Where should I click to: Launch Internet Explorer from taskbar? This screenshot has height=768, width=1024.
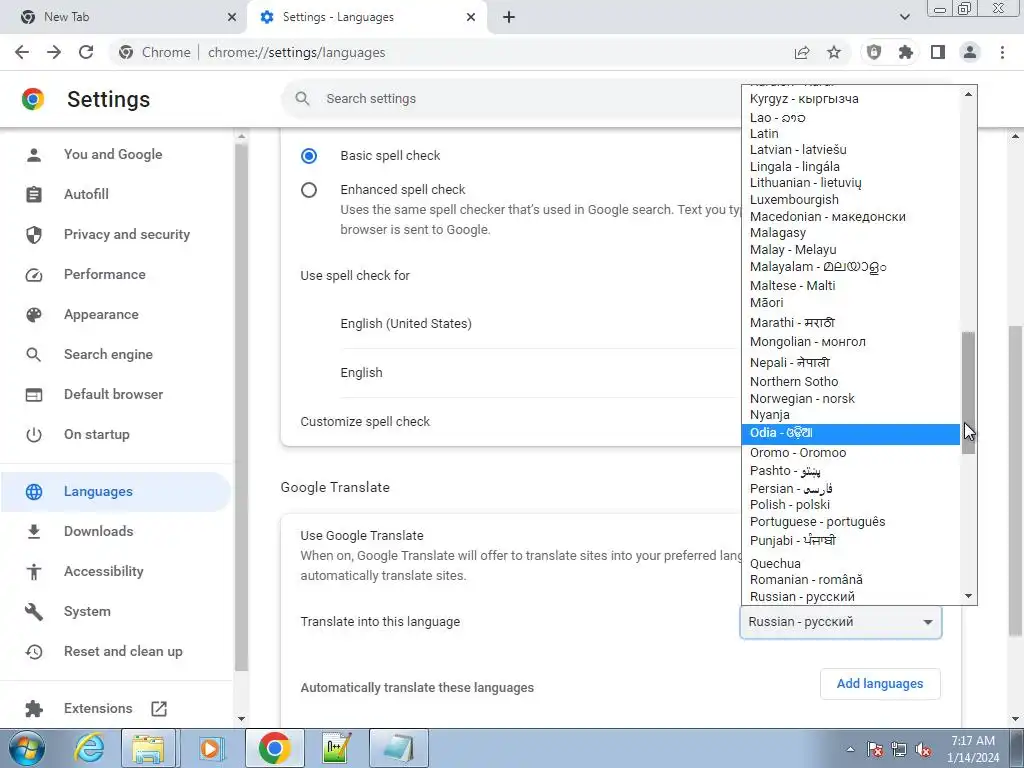88,748
